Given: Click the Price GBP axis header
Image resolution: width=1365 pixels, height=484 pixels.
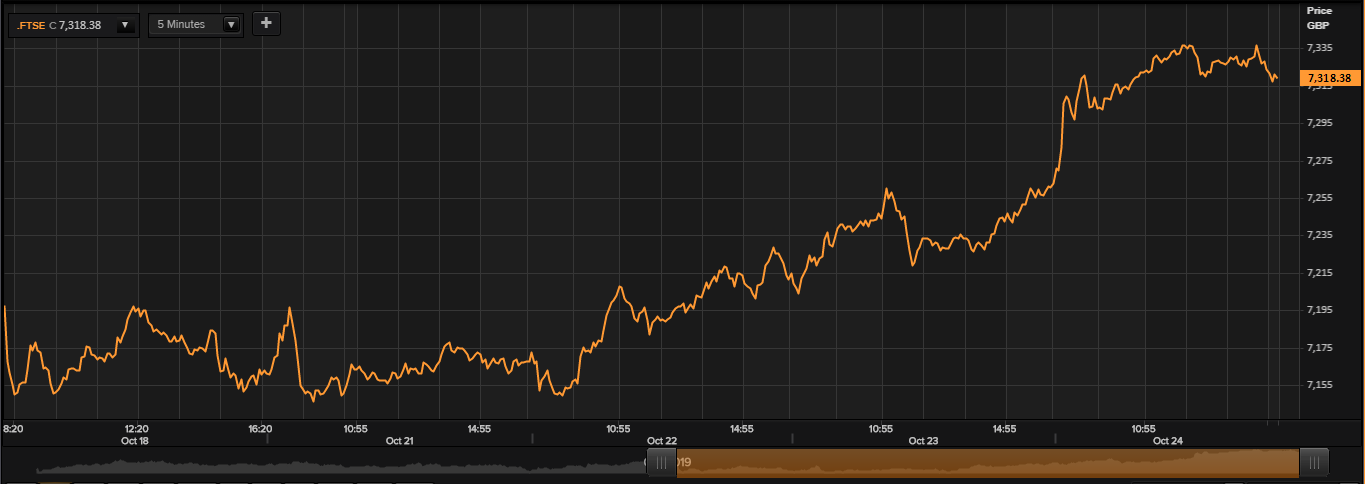Looking at the screenshot, I should coord(1319,17).
